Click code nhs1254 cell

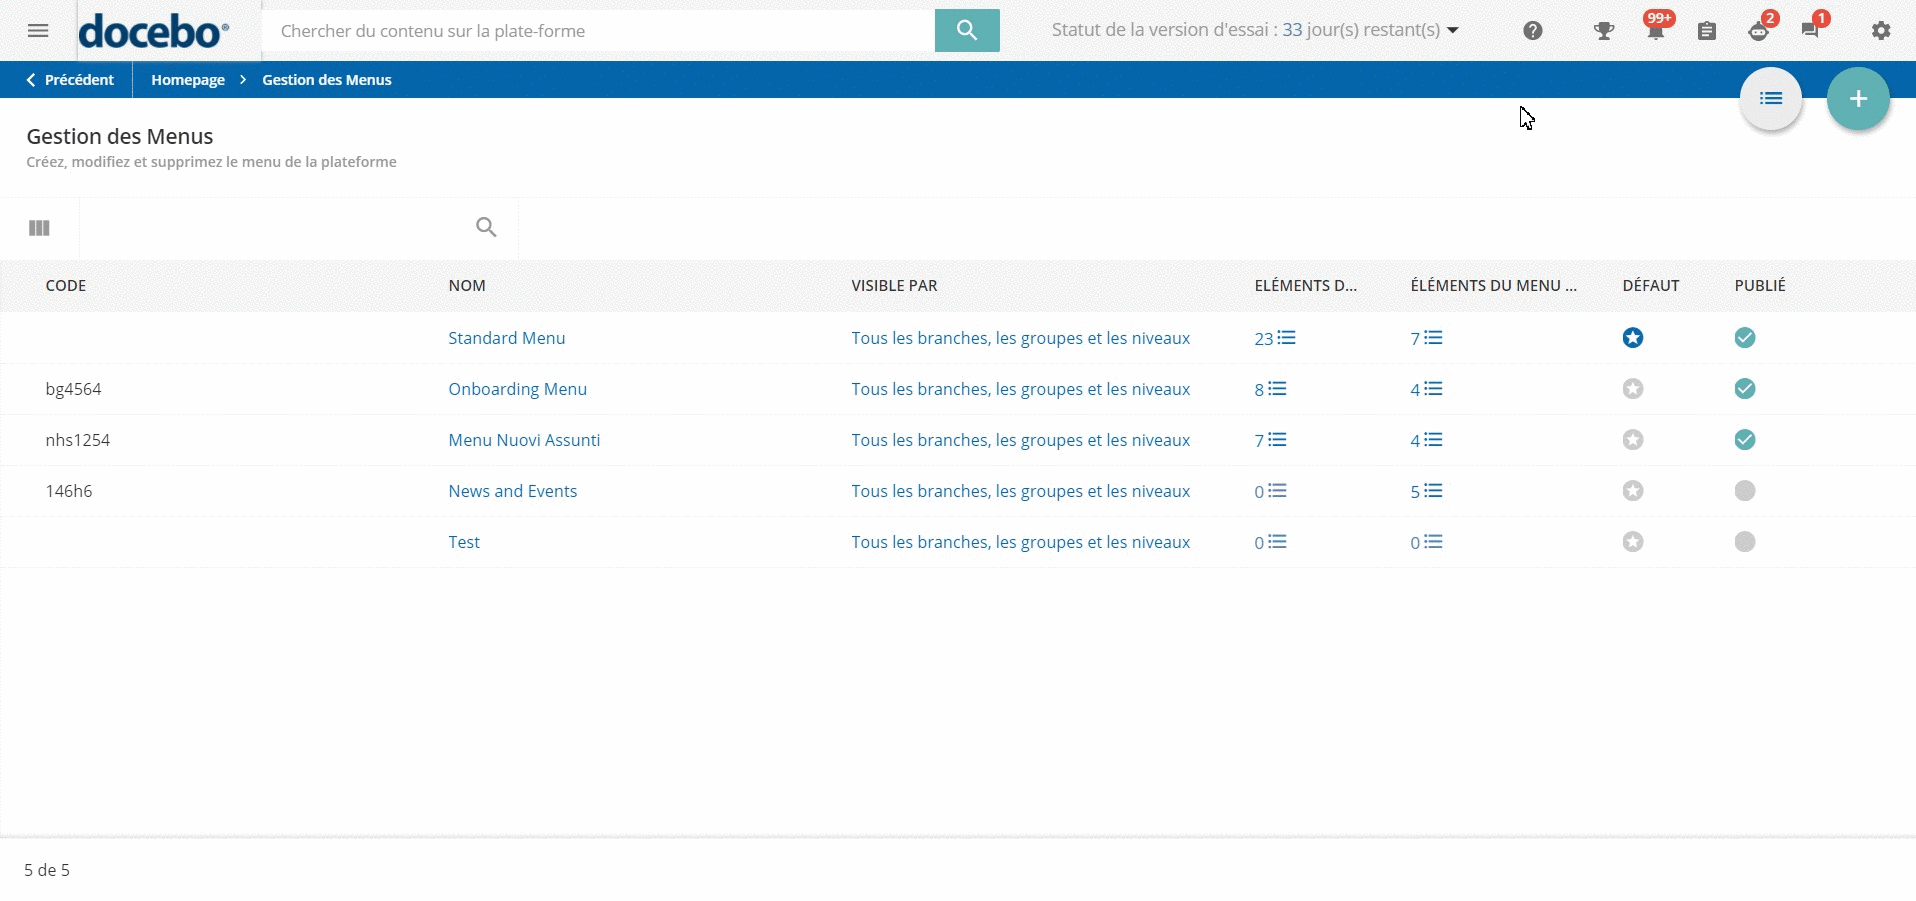coord(78,440)
